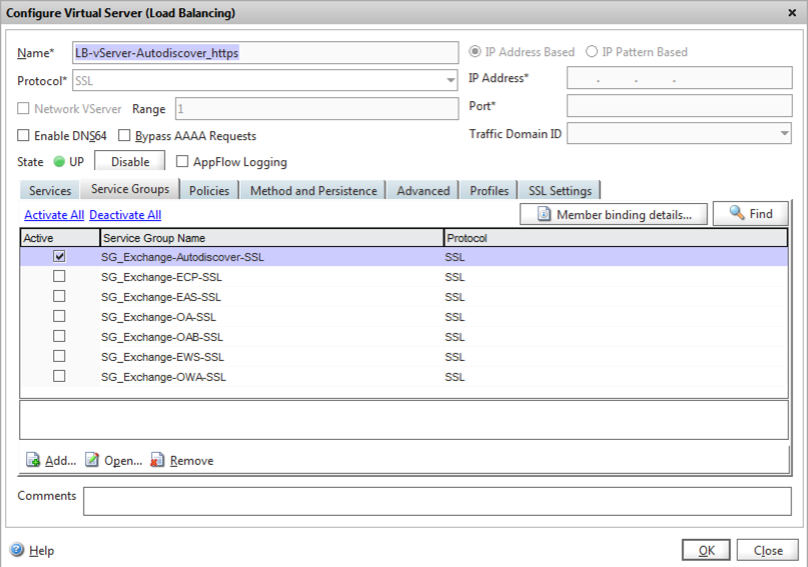Open Member binding details
The width and height of the screenshot is (808, 567).
613,214
